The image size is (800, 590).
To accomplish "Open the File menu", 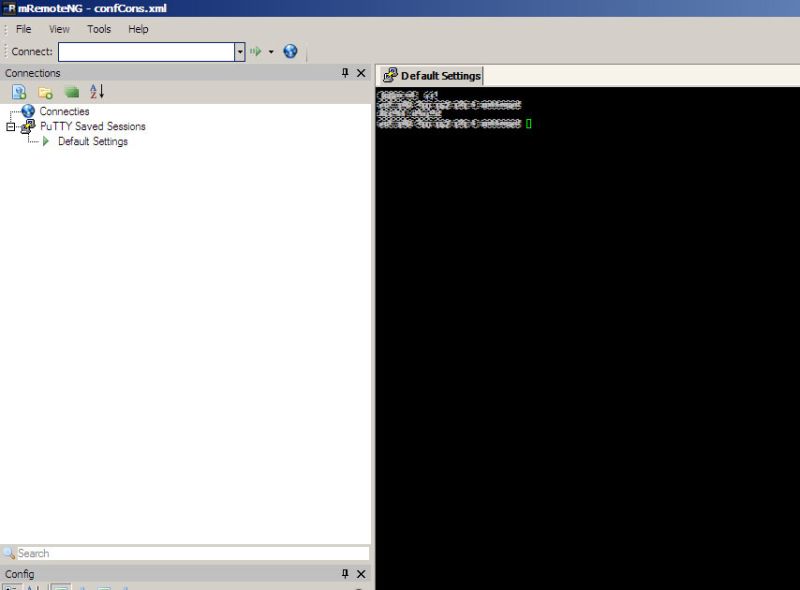I will click(x=23, y=29).
